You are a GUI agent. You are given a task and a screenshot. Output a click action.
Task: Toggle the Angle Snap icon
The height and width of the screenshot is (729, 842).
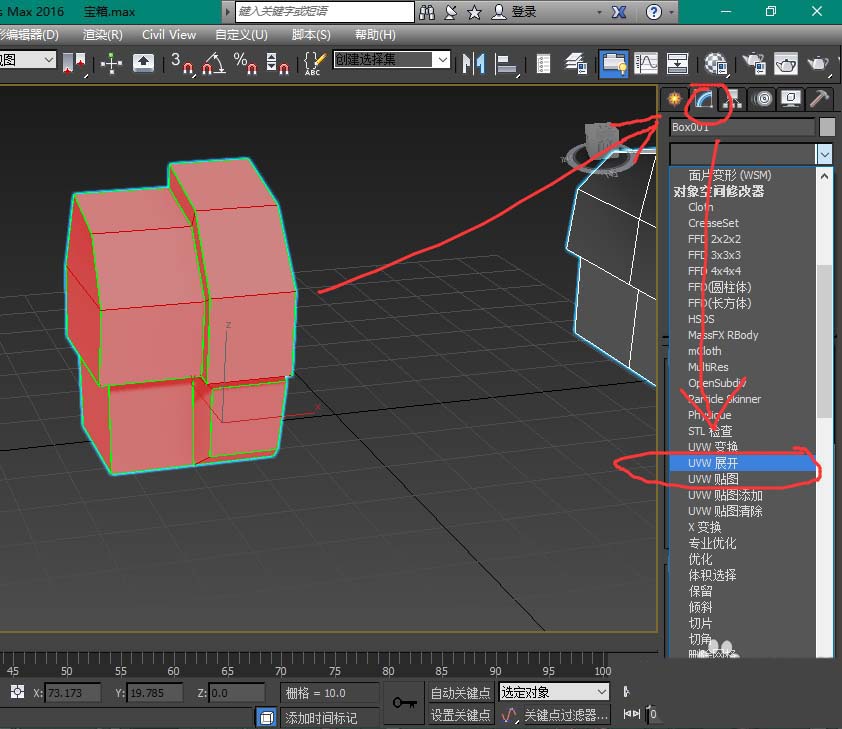213,63
